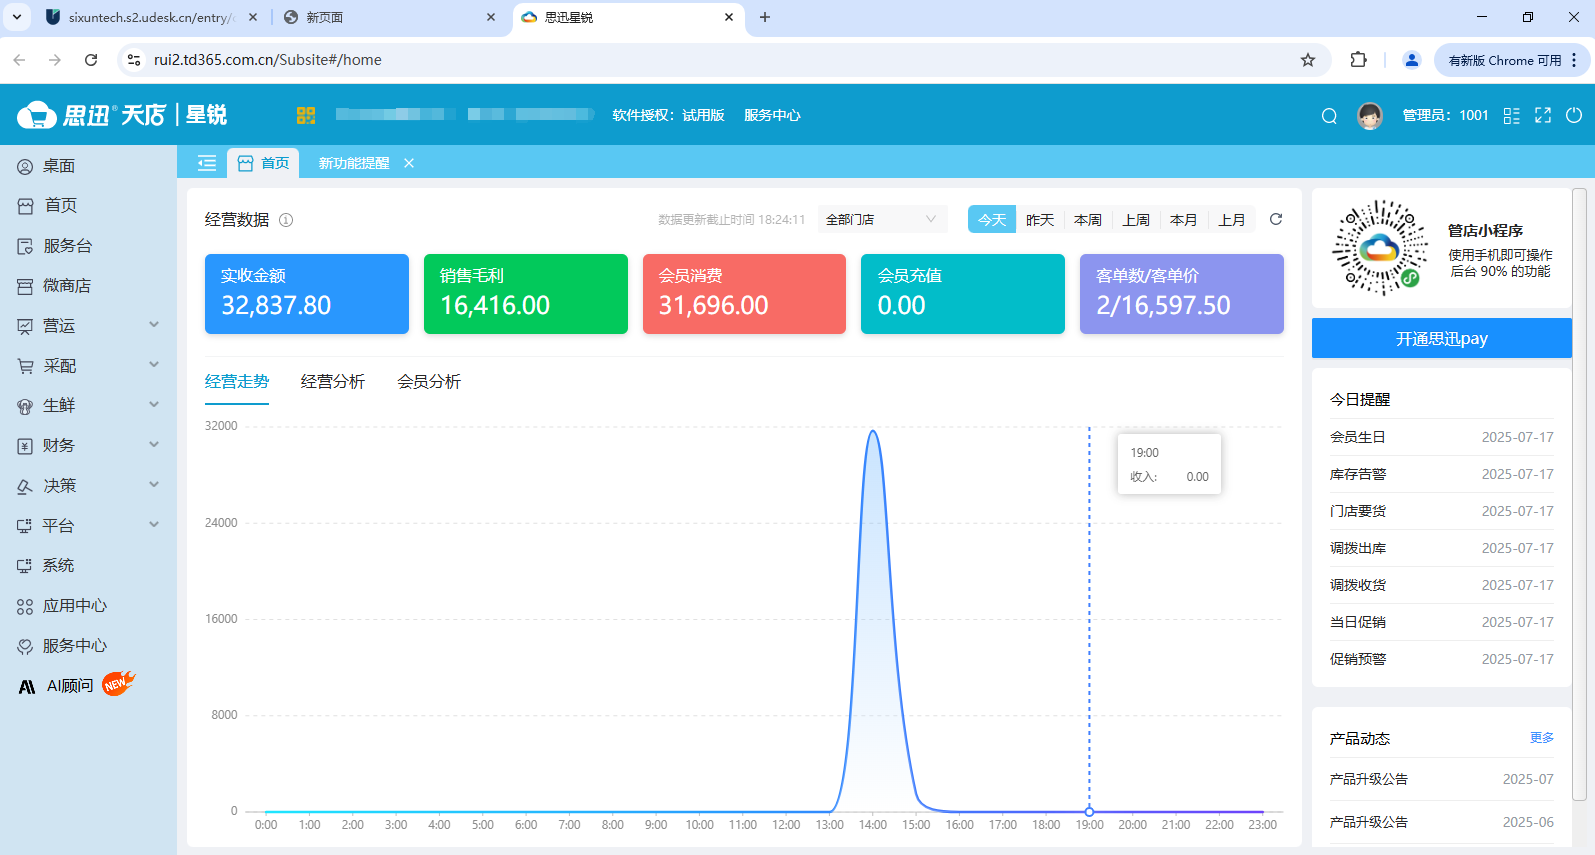Screen dimensions: 1595x855
Task: Bookmark this page with the star icon
Action: 1308,60
